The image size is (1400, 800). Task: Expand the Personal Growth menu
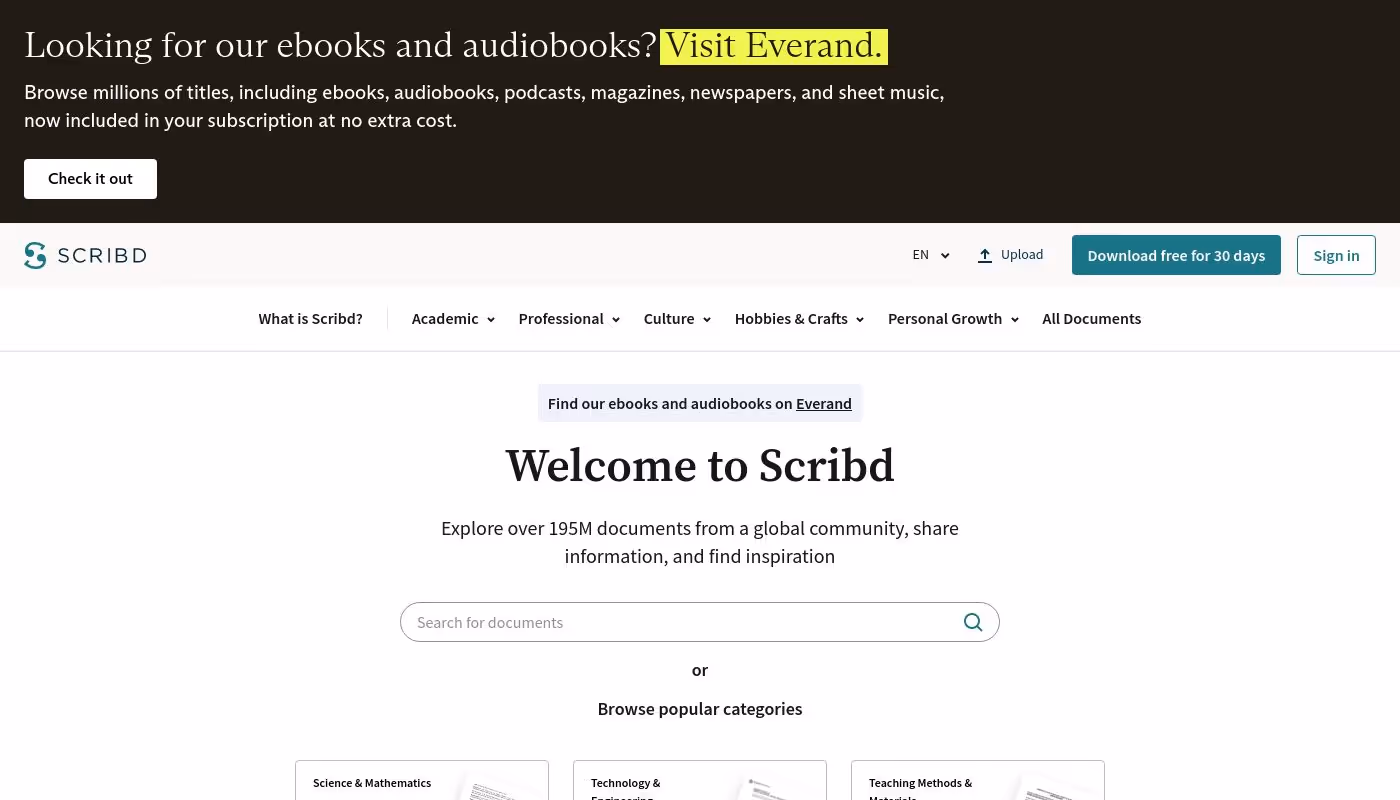pos(953,319)
